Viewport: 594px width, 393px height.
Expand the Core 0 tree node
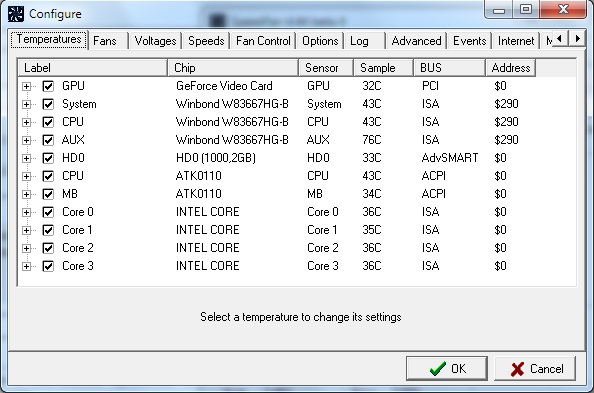pyautogui.click(x=26, y=212)
